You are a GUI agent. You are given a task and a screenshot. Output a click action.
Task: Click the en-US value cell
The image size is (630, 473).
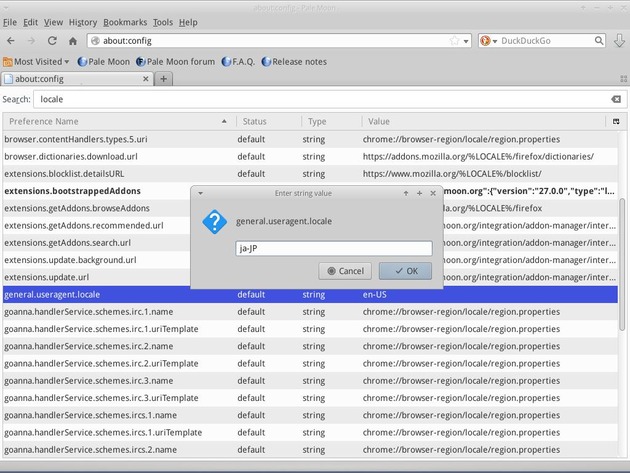[x=374, y=295]
